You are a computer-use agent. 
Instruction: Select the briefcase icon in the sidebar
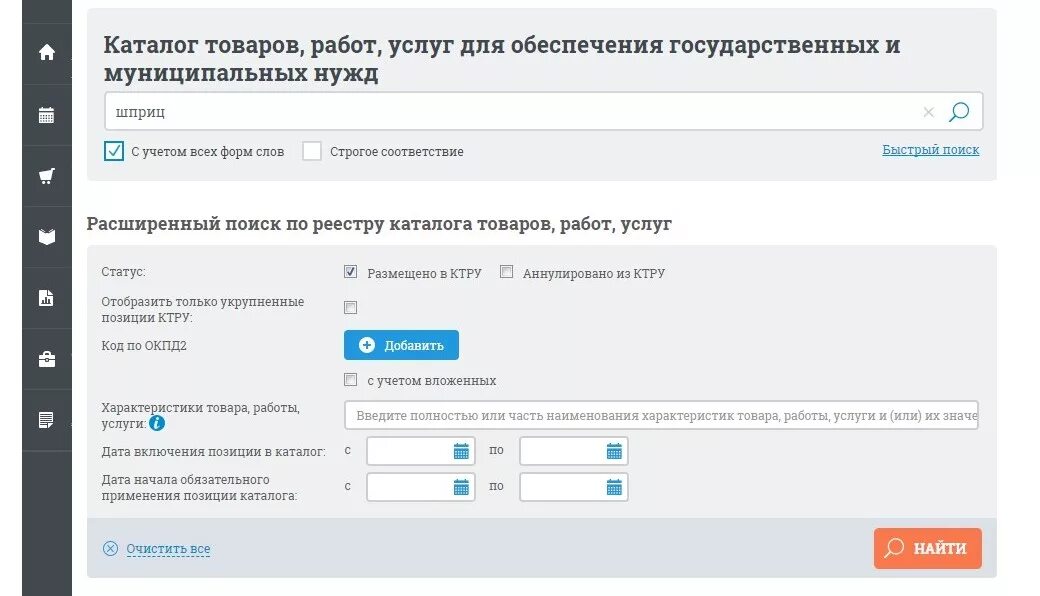(x=45, y=359)
